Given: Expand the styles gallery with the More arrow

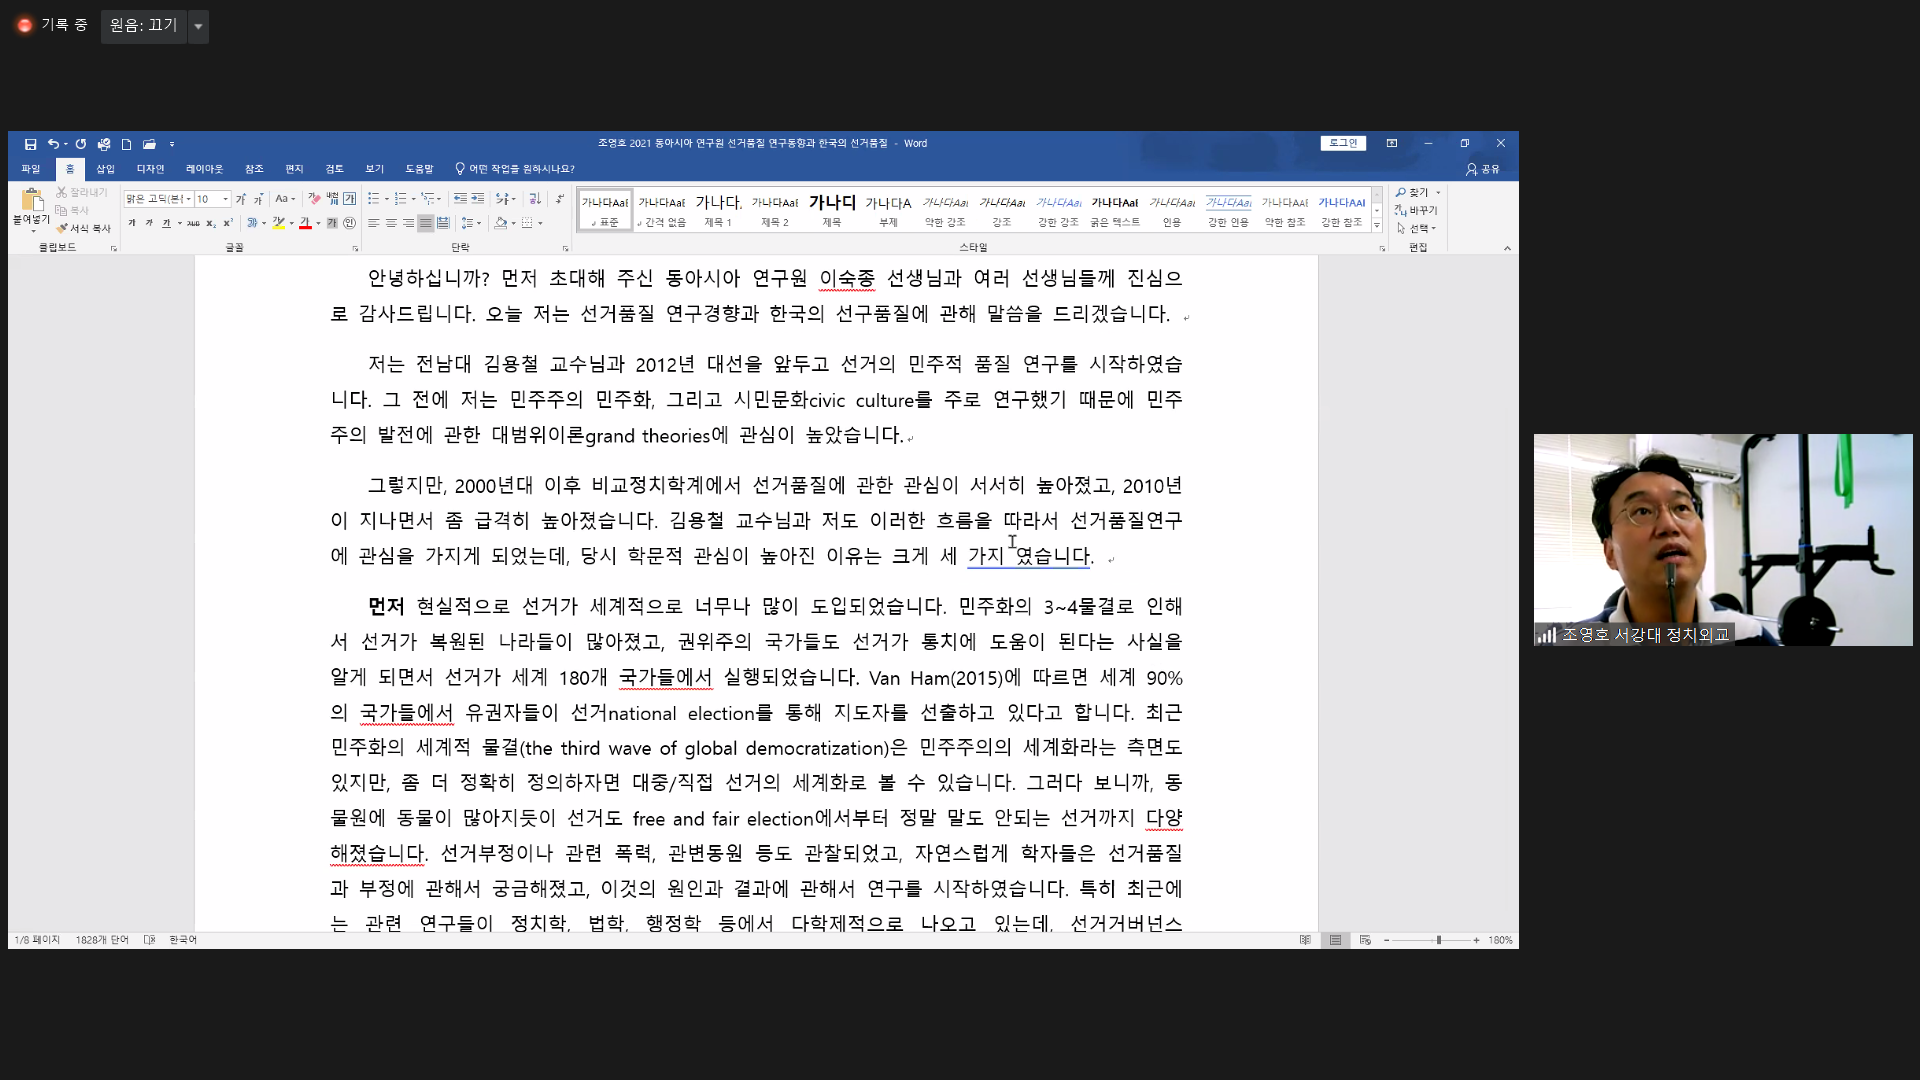Looking at the screenshot, I should coord(1377,226).
